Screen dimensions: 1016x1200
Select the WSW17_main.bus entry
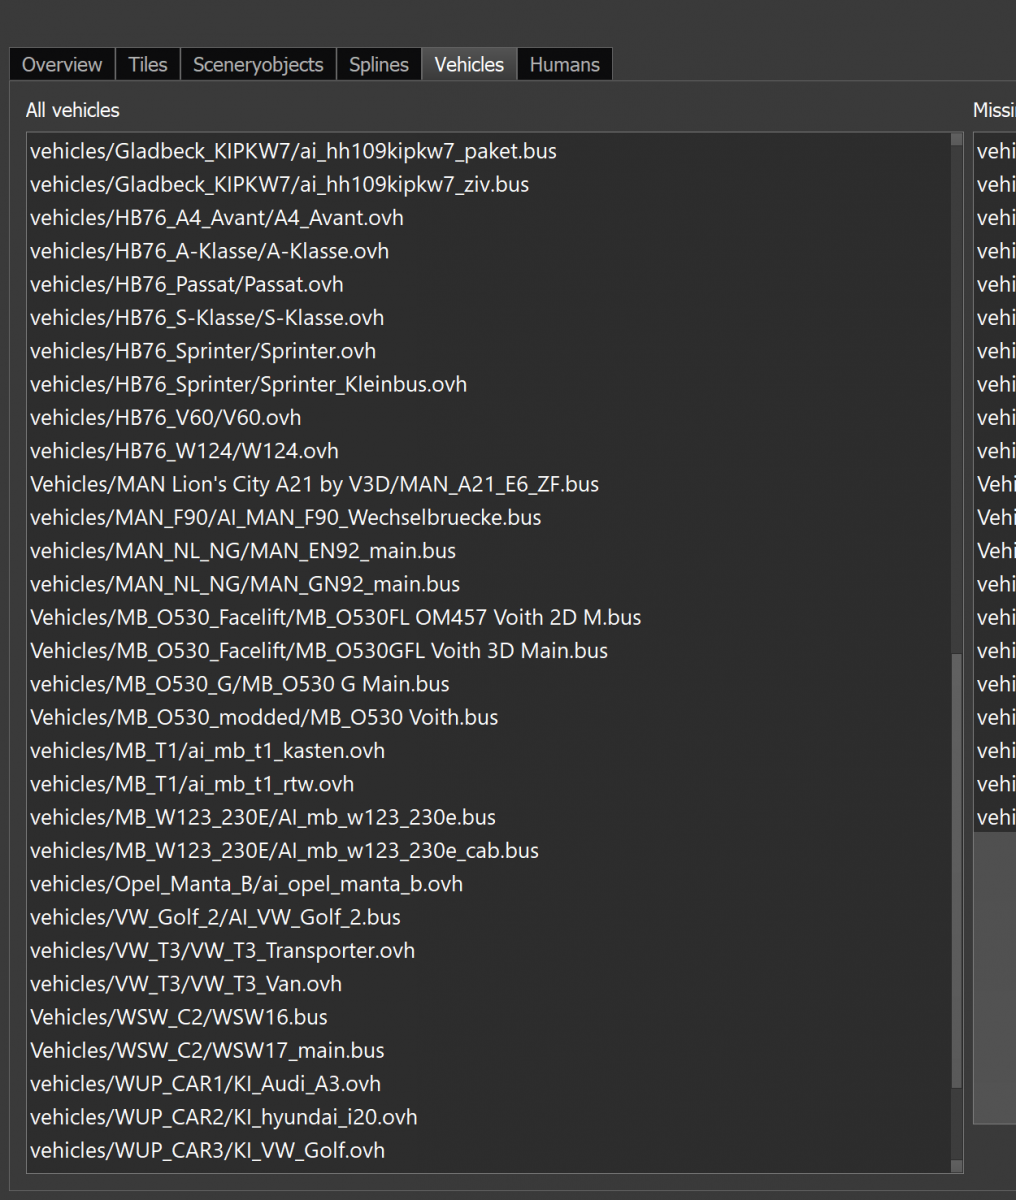207,1051
